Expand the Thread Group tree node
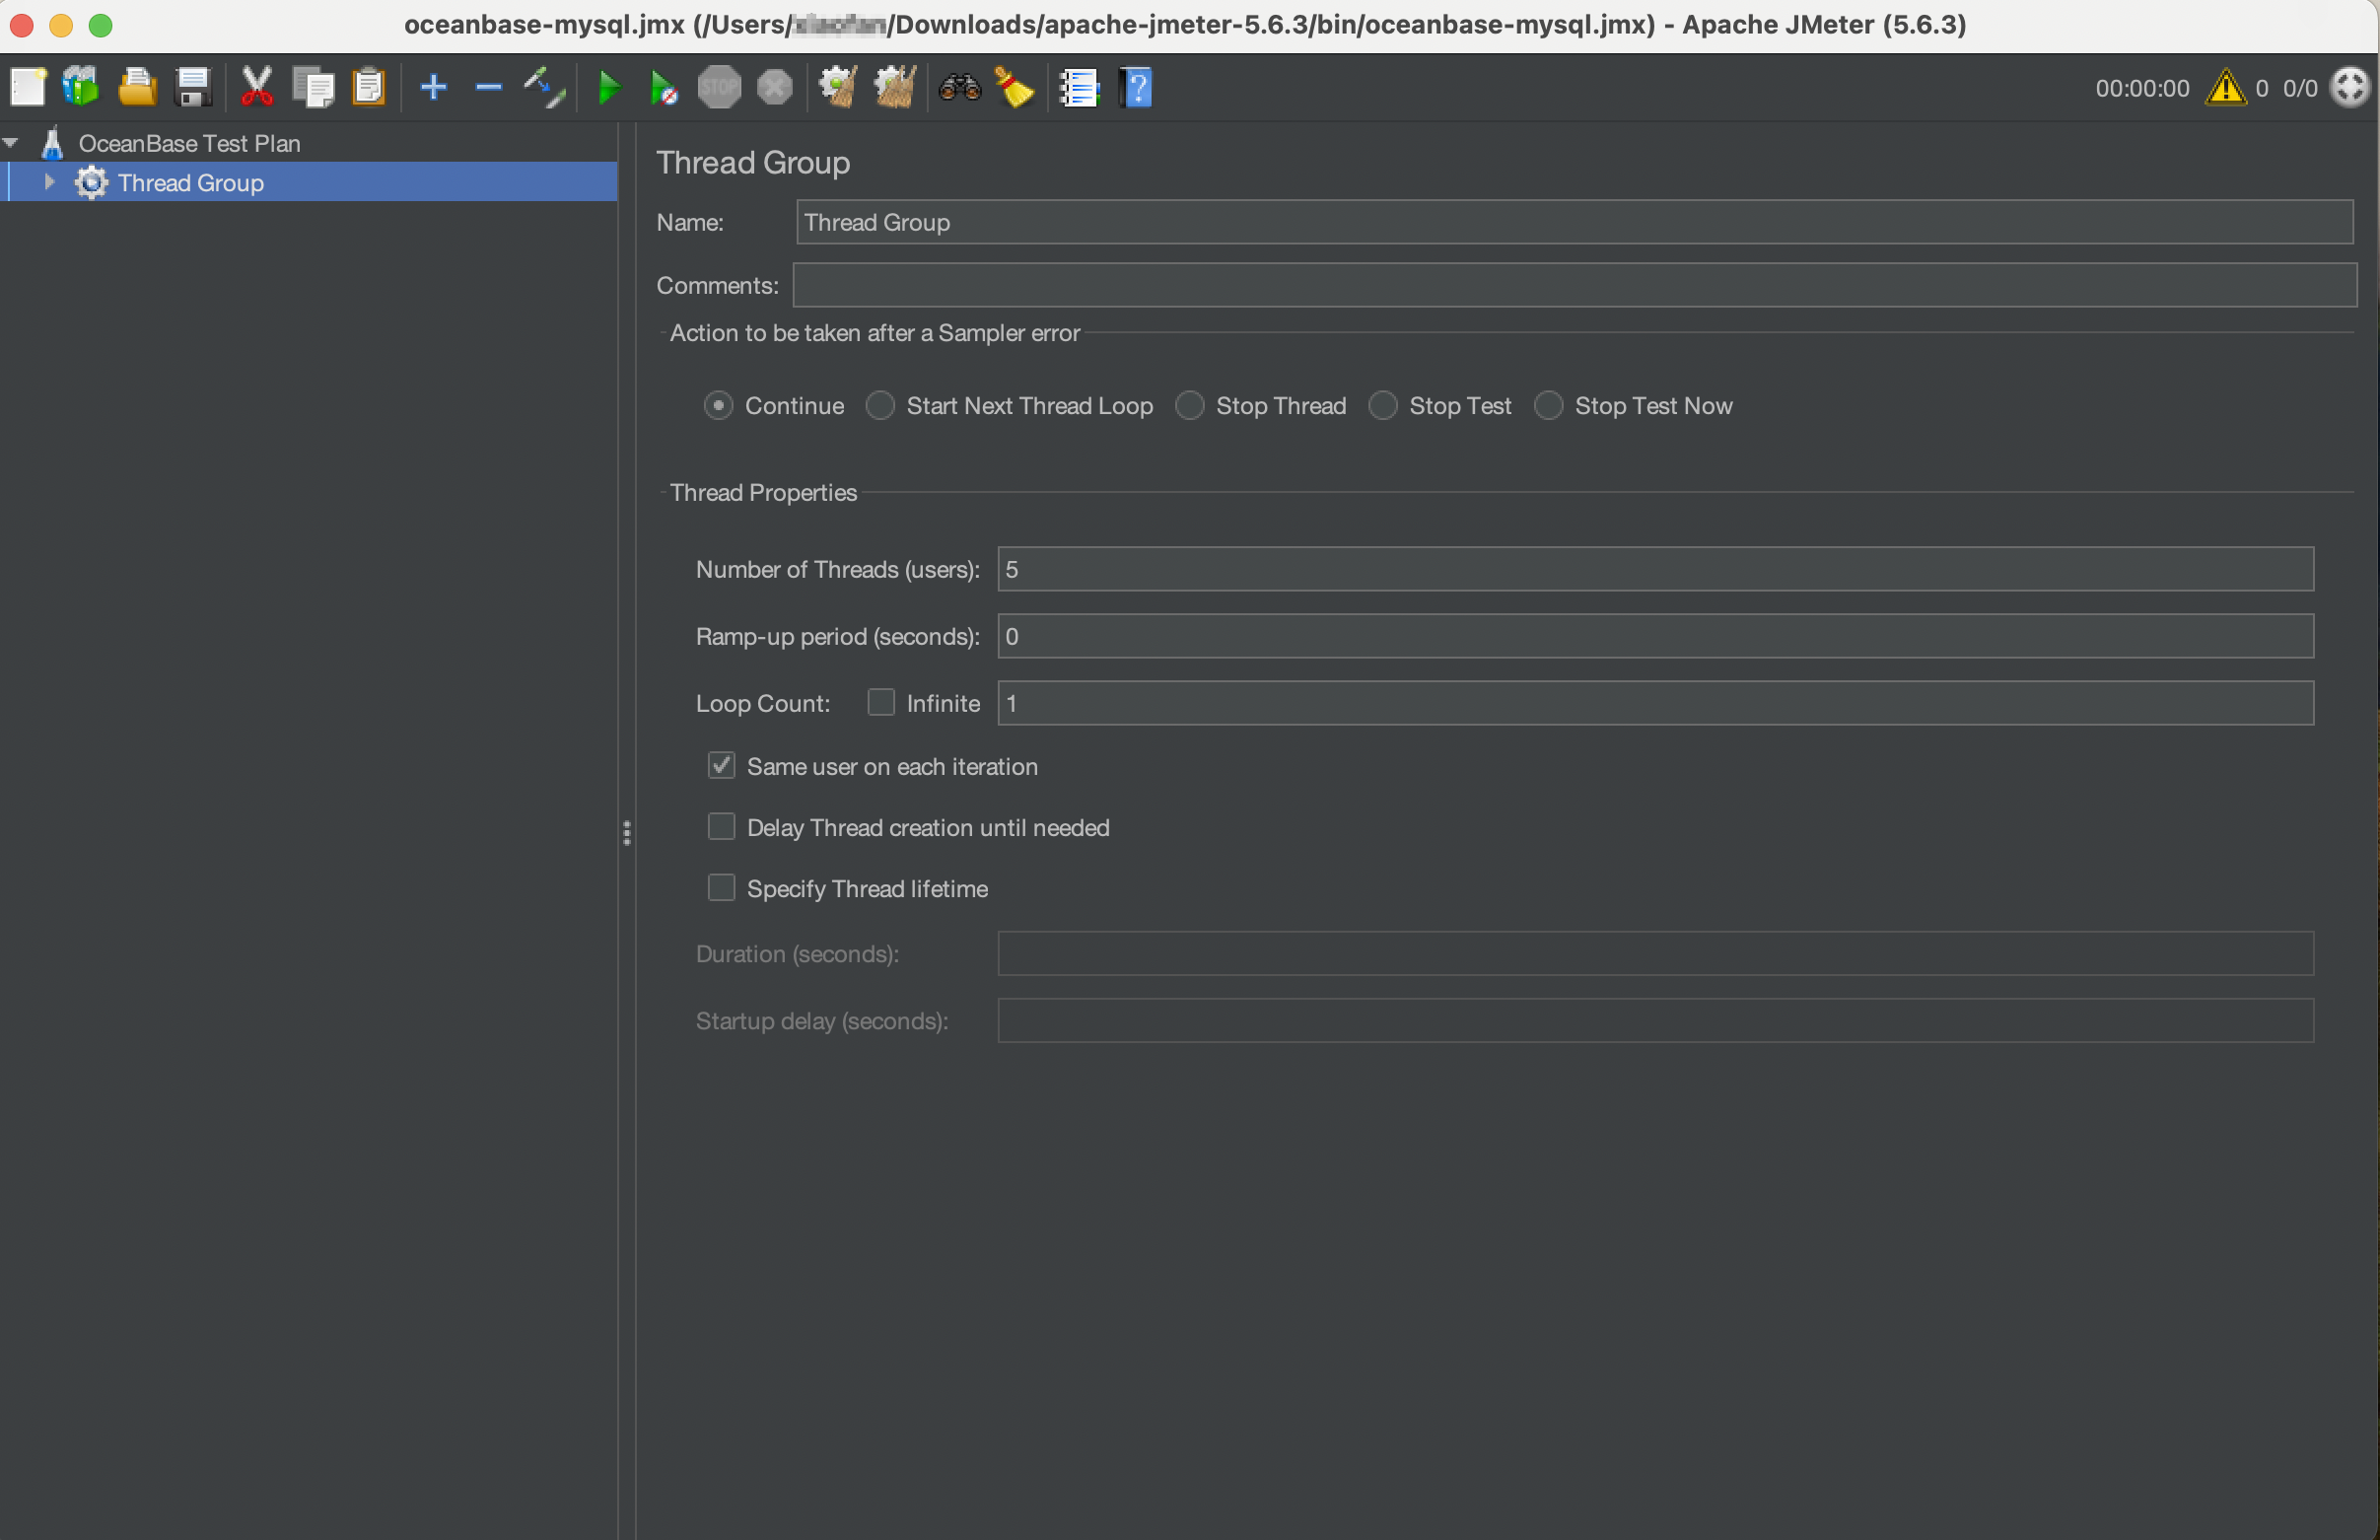This screenshot has width=2380, height=1540. [48, 183]
